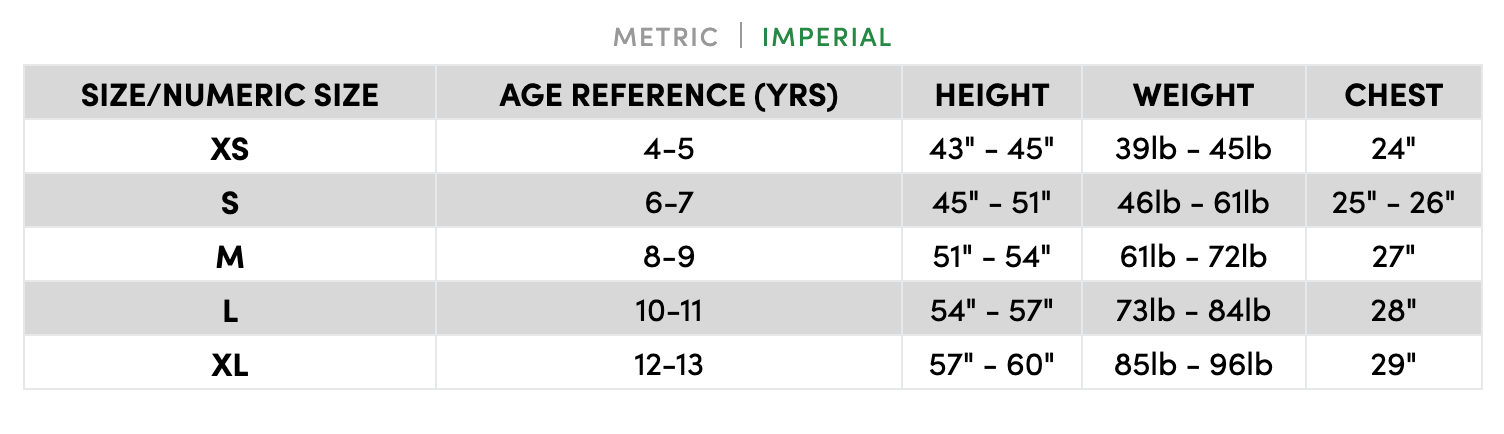Click the 85lb - 96lb weight cell
Image resolution: width=1504 pixels, height=434 pixels.
(1192, 365)
